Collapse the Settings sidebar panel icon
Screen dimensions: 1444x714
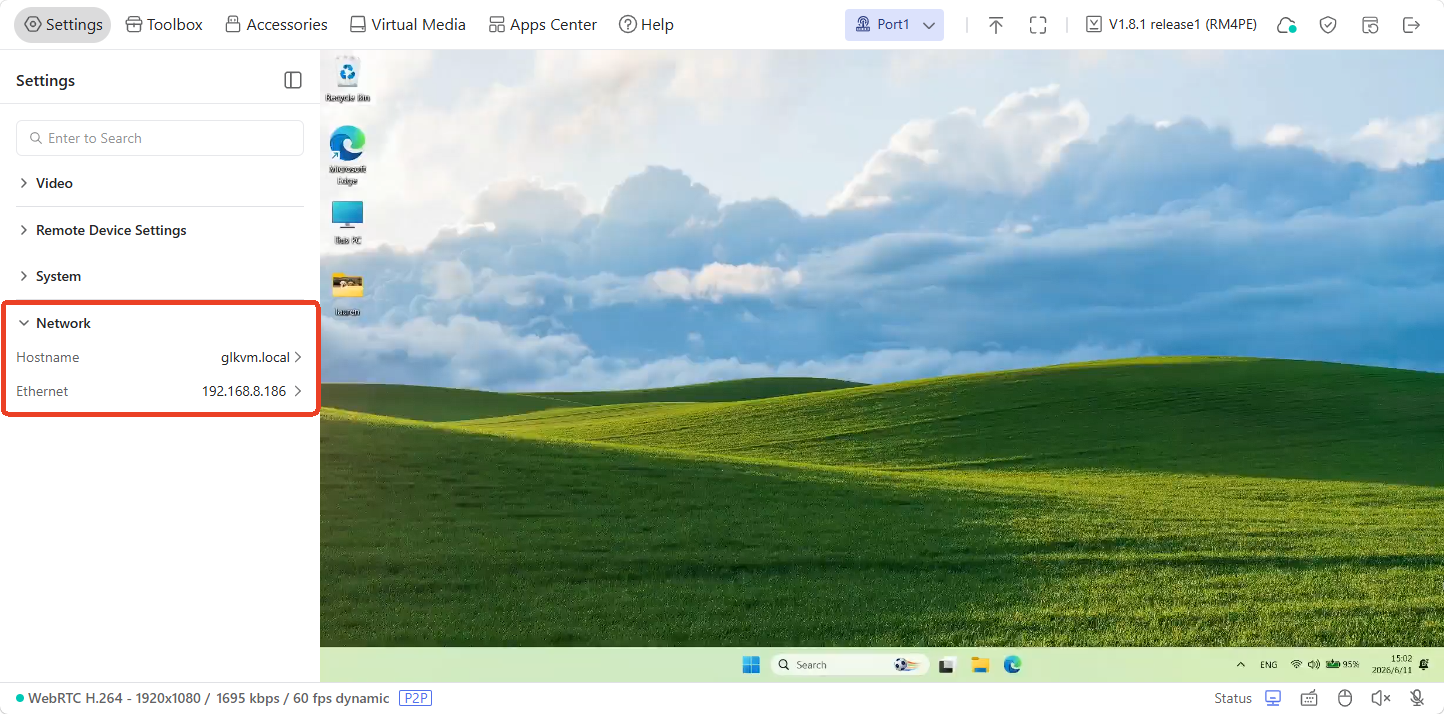293,80
